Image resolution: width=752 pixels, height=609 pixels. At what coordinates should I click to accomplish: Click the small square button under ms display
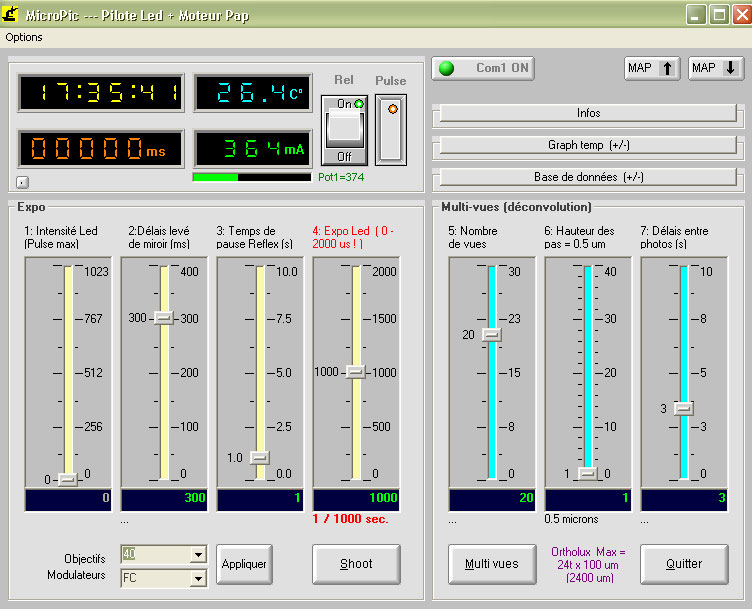pos(23,182)
